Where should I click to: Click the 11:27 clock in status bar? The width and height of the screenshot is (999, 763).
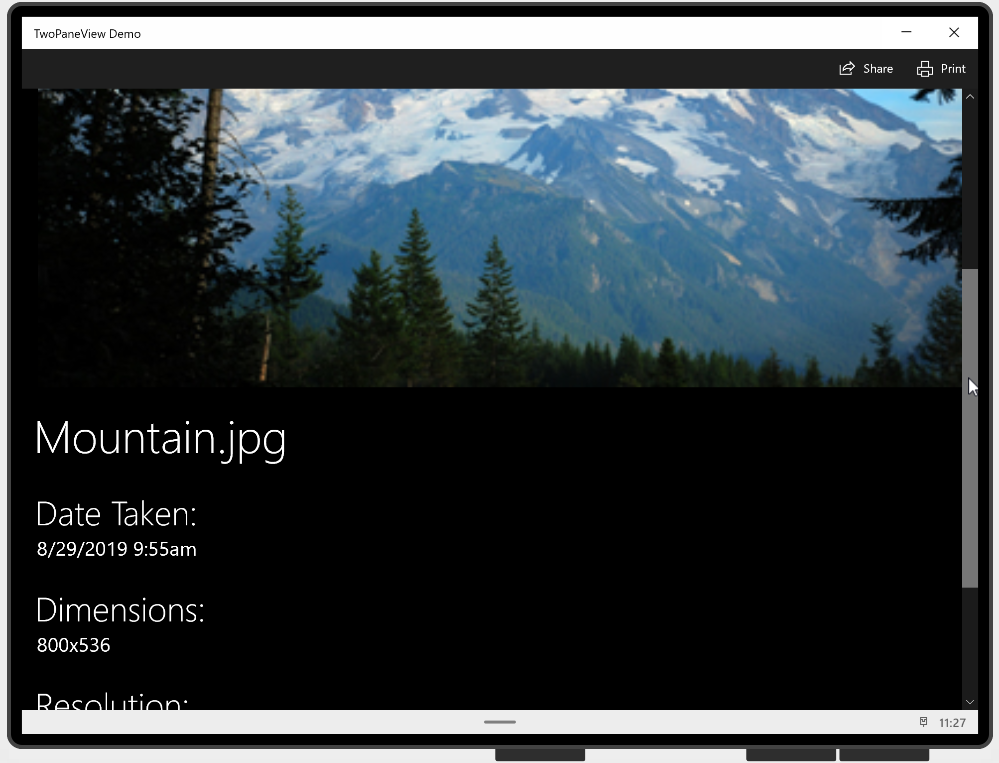pos(952,723)
